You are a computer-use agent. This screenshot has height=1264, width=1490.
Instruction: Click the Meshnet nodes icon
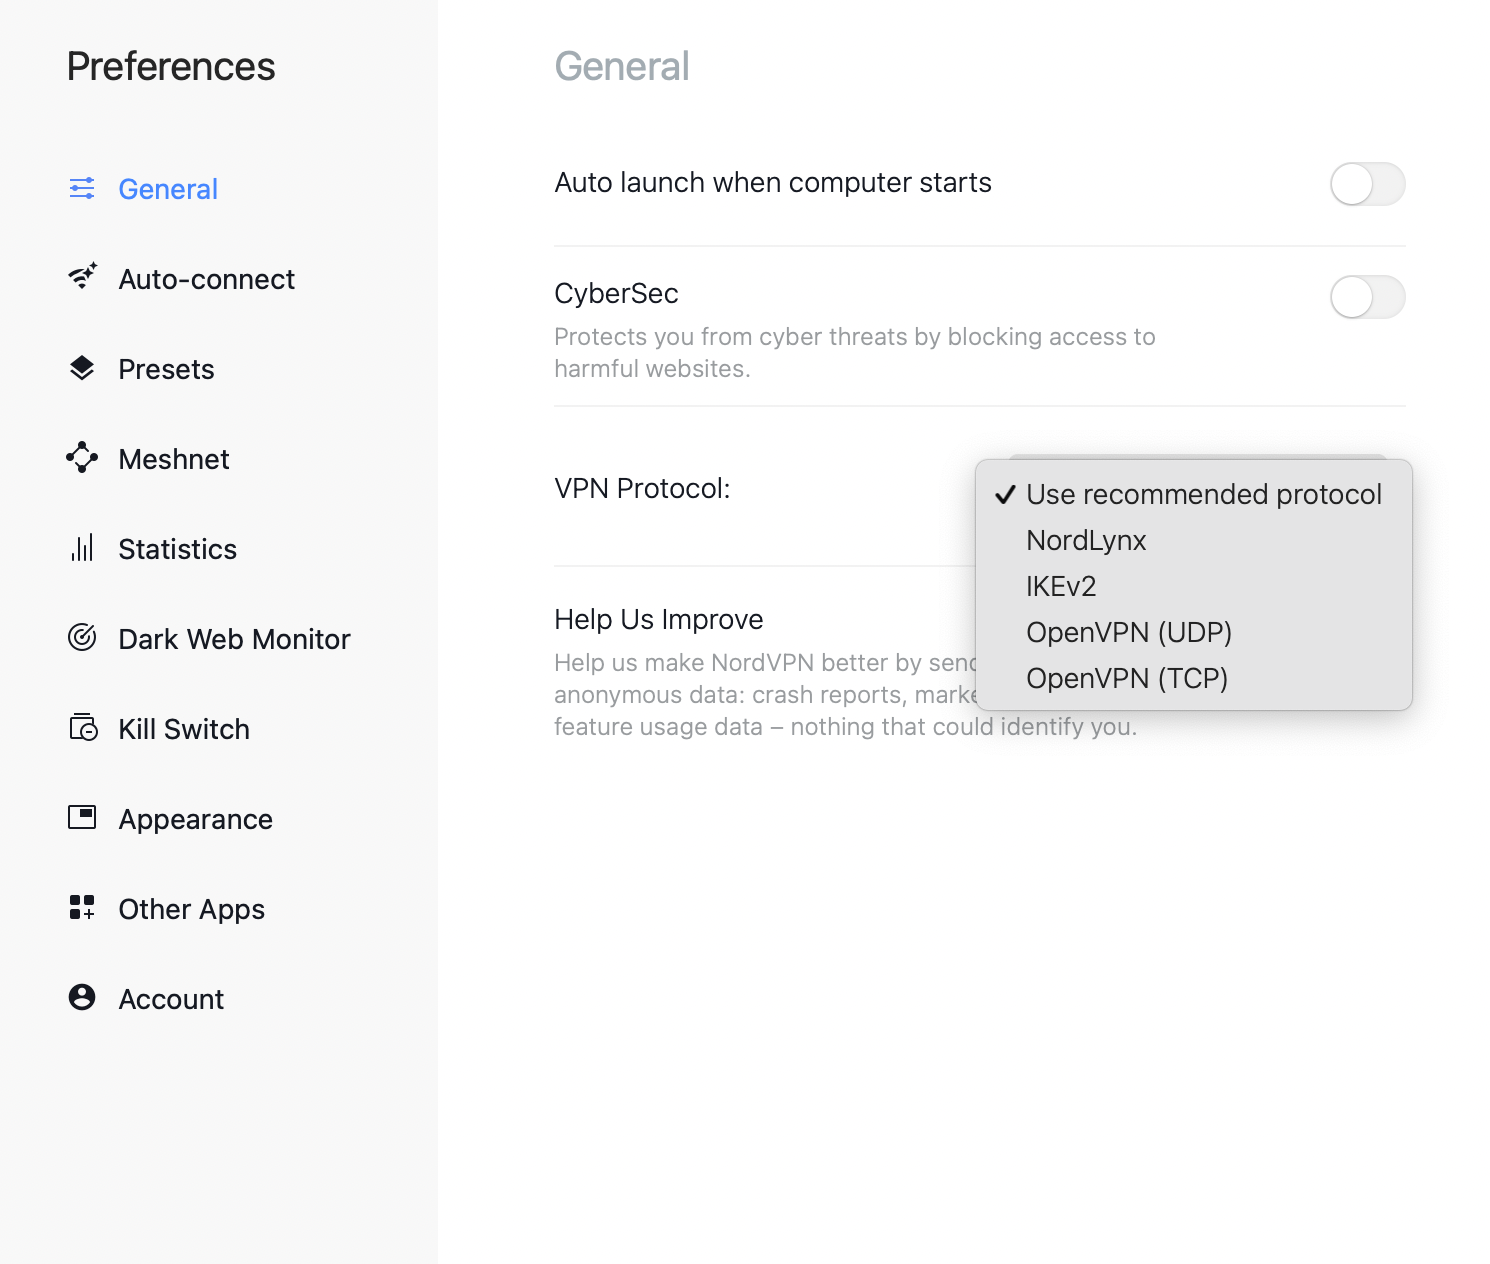tap(82, 458)
